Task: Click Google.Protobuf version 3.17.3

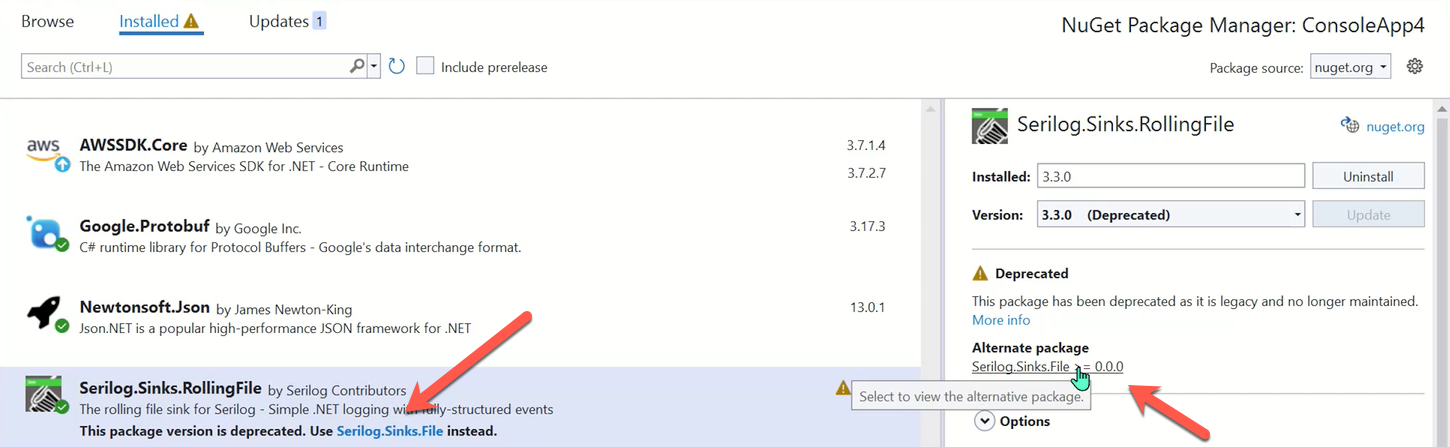Action: [866, 226]
